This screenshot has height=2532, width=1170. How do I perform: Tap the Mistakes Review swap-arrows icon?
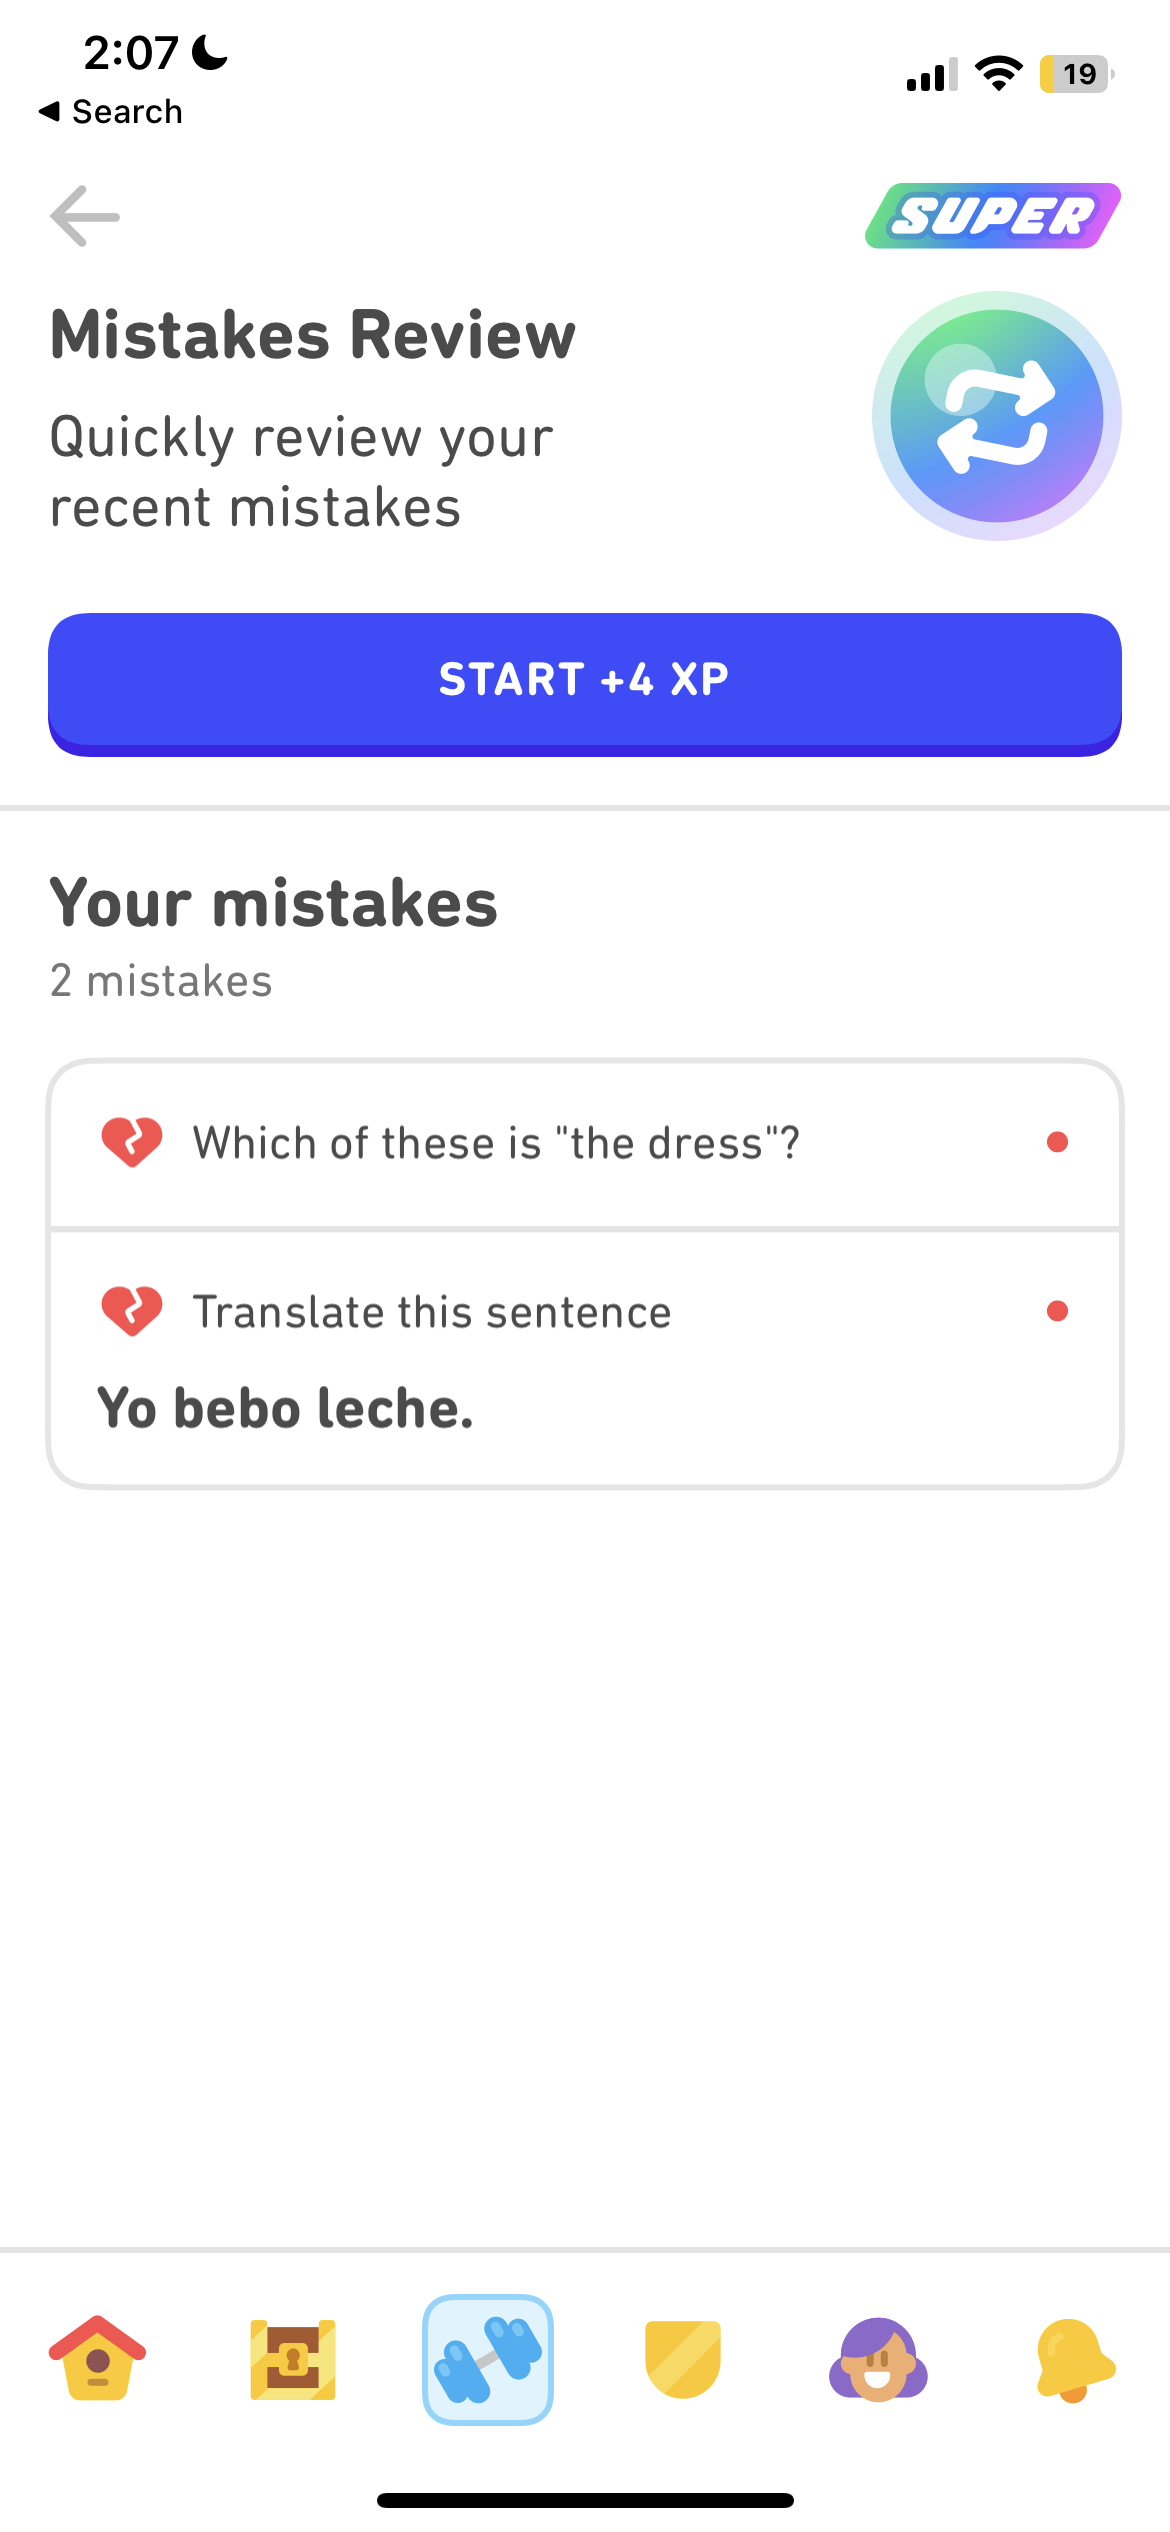pyautogui.click(x=996, y=416)
